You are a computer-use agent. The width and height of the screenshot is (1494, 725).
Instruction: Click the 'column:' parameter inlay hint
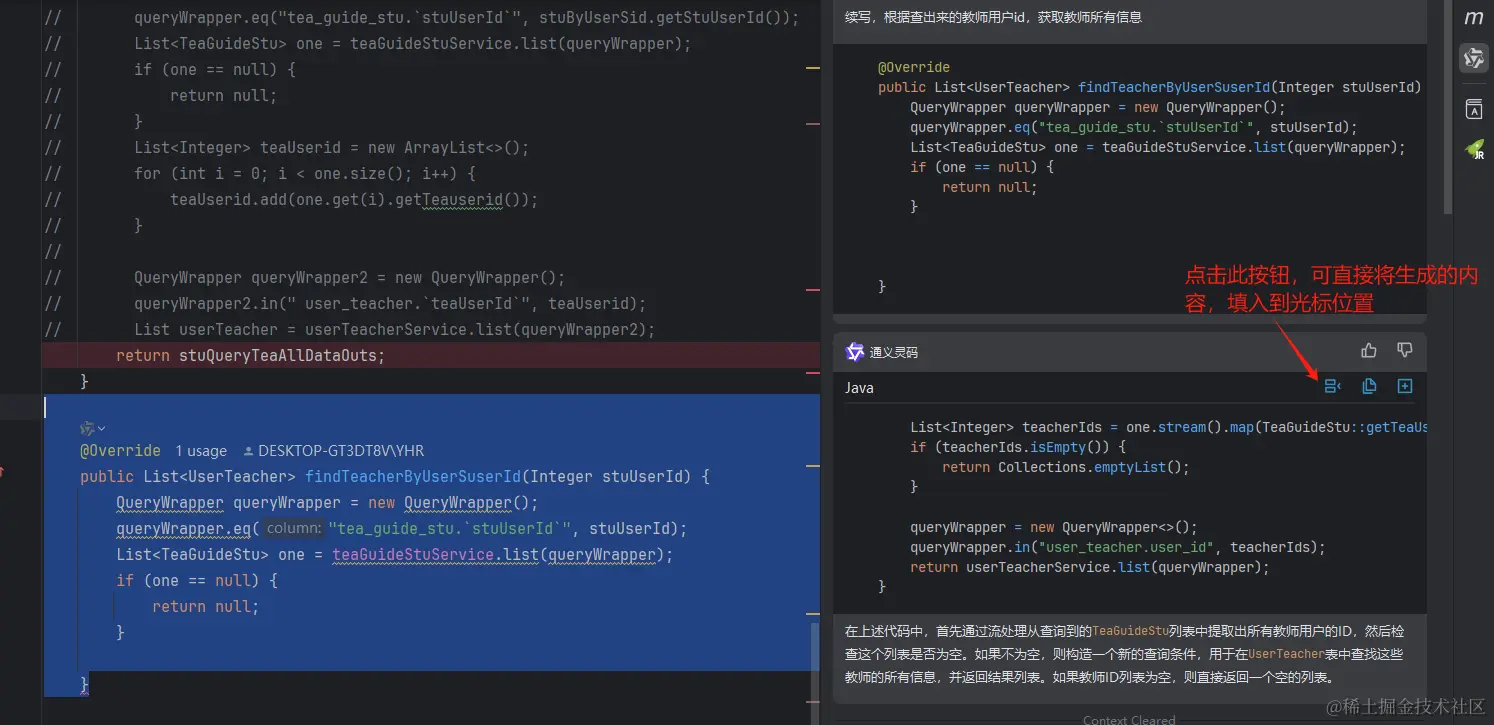pyautogui.click(x=294, y=529)
